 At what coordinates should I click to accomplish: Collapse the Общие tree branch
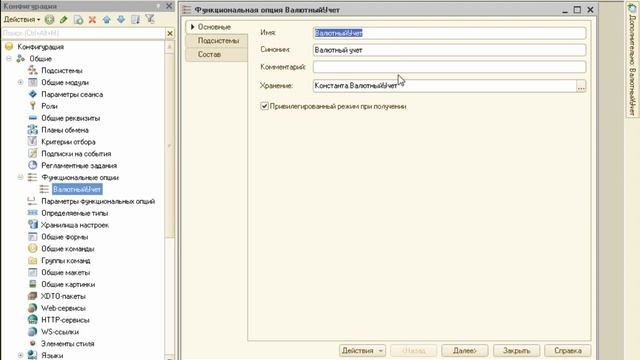pos(9,59)
